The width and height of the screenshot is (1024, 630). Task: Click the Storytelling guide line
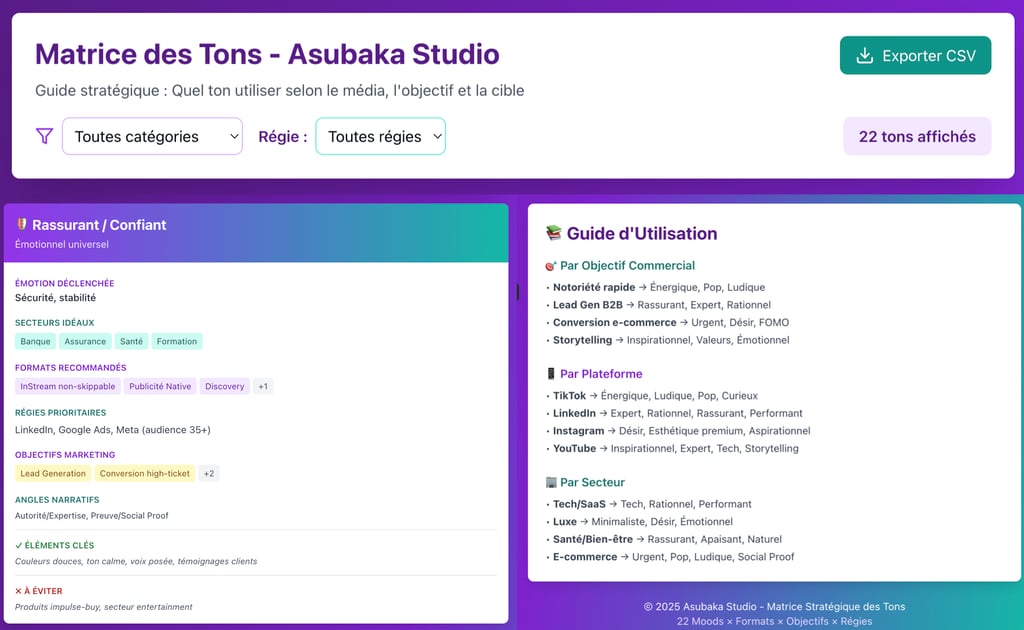(x=667, y=340)
